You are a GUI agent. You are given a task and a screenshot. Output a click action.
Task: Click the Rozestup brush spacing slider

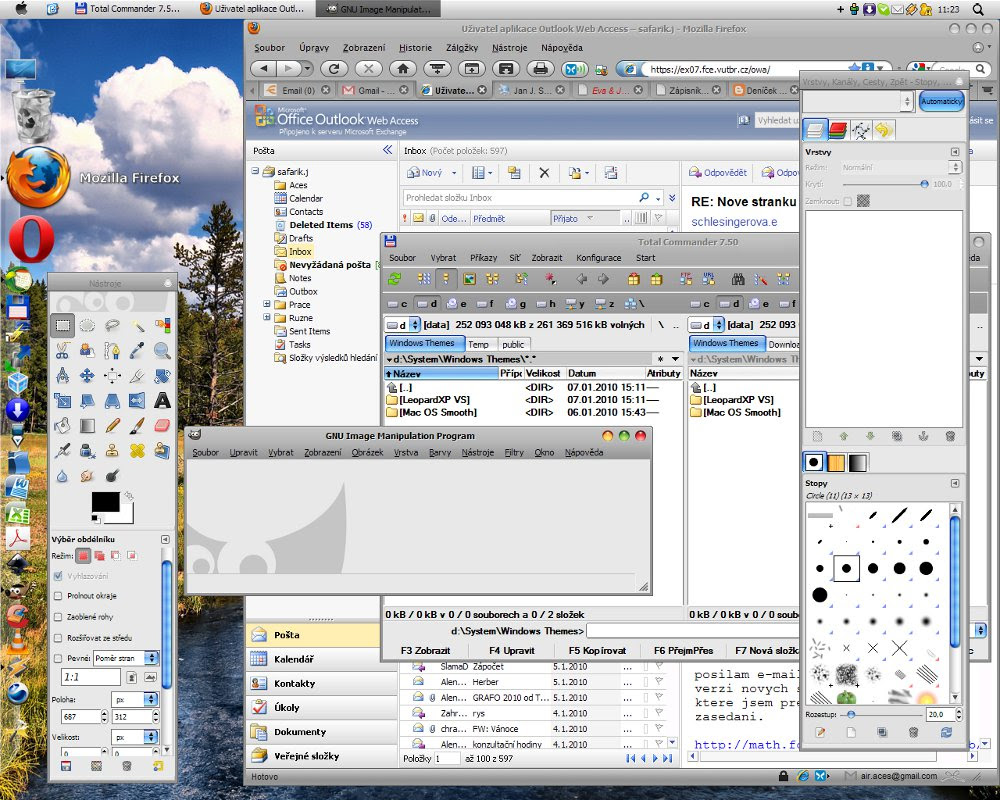coord(882,715)
